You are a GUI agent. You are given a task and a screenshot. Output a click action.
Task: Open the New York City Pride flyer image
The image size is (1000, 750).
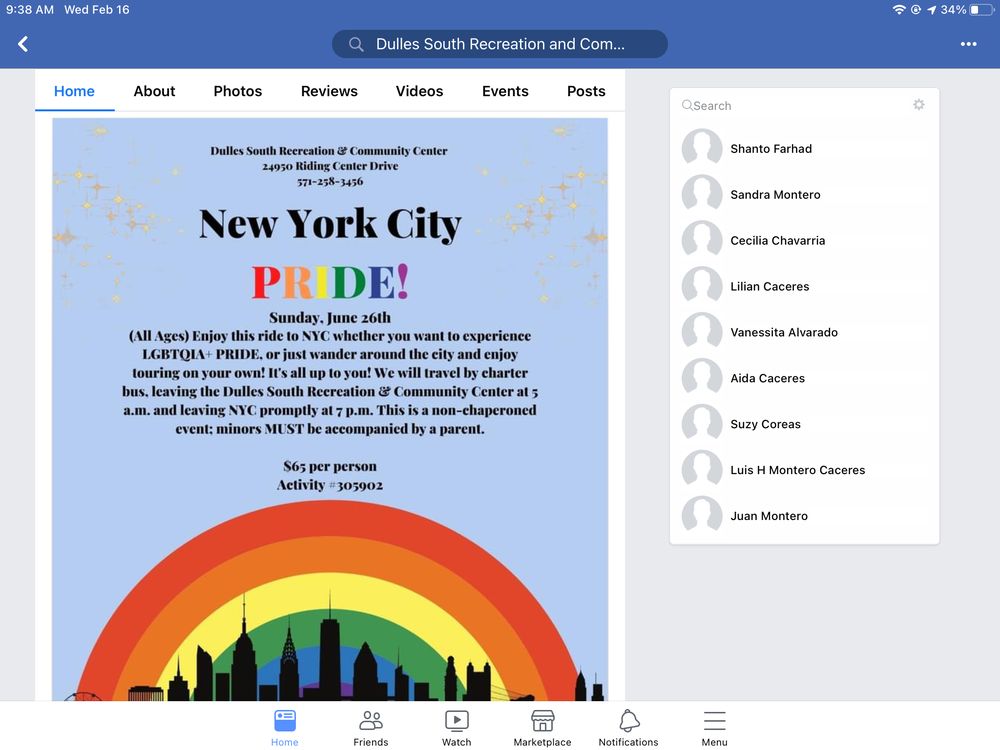330,409
